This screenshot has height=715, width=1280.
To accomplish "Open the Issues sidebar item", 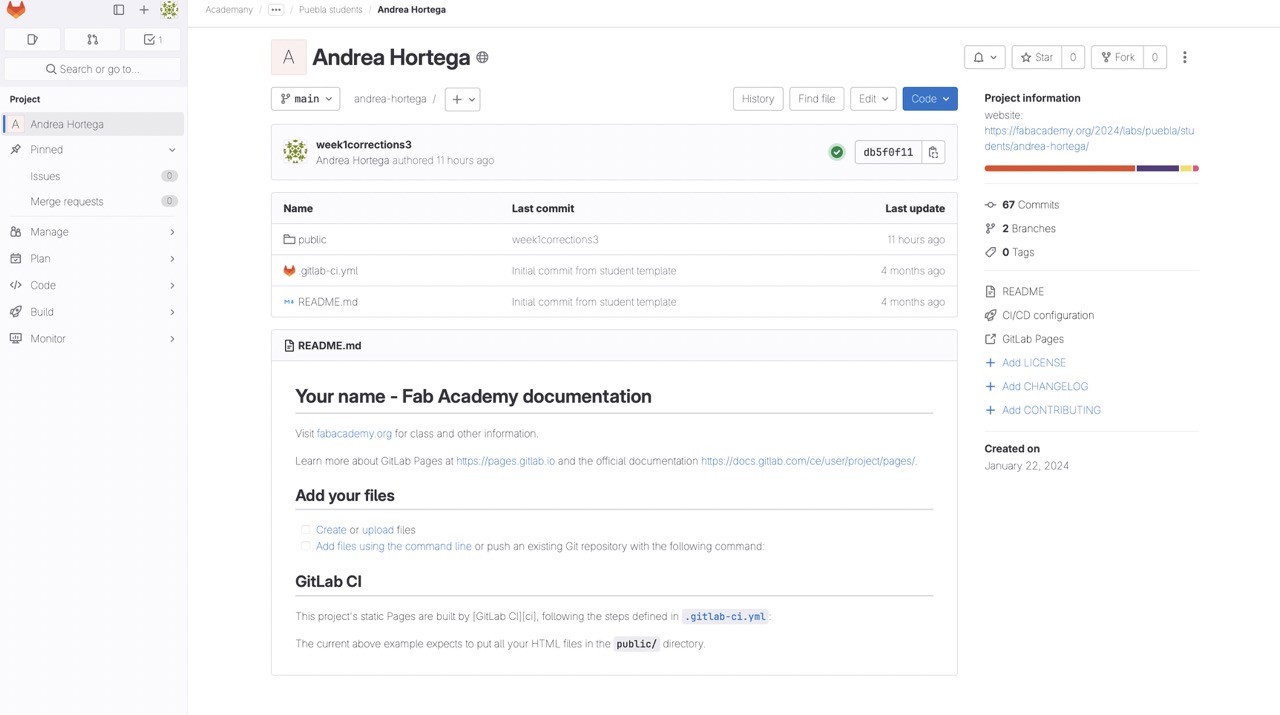I will click(45, 176).
